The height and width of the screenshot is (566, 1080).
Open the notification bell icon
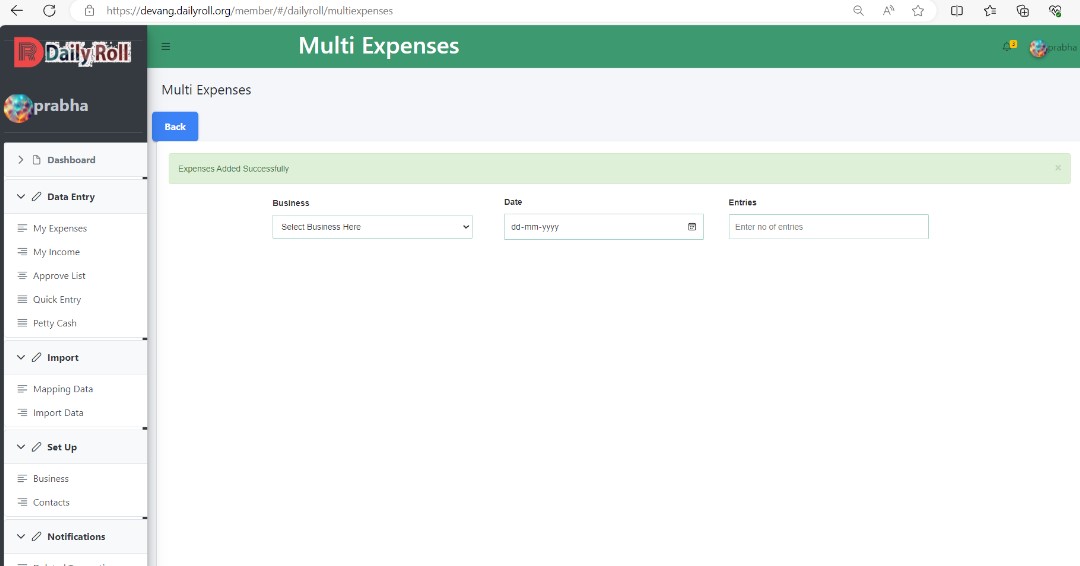point(1008,46)
